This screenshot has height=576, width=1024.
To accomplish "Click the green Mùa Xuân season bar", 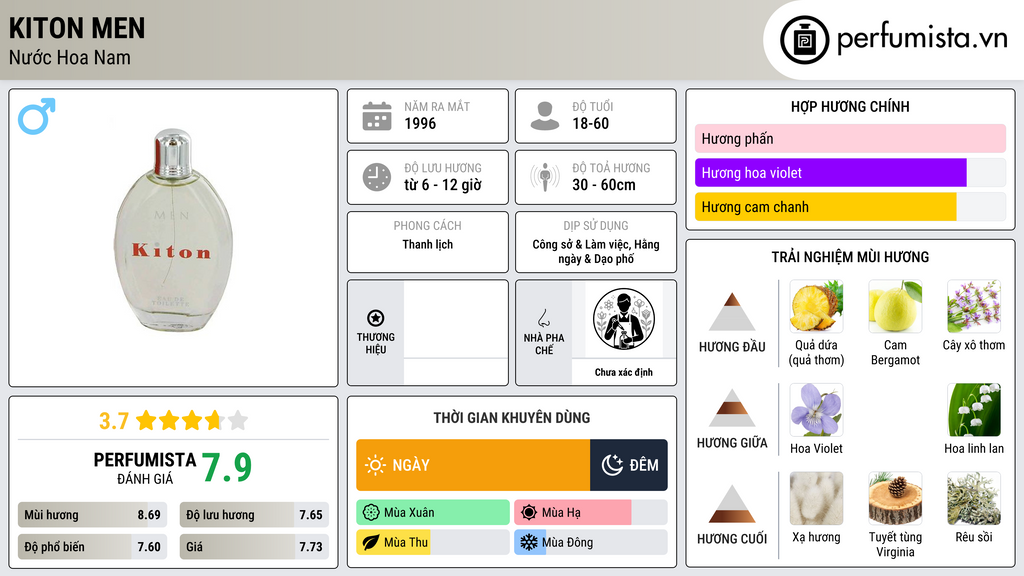I will coord(433,513).
